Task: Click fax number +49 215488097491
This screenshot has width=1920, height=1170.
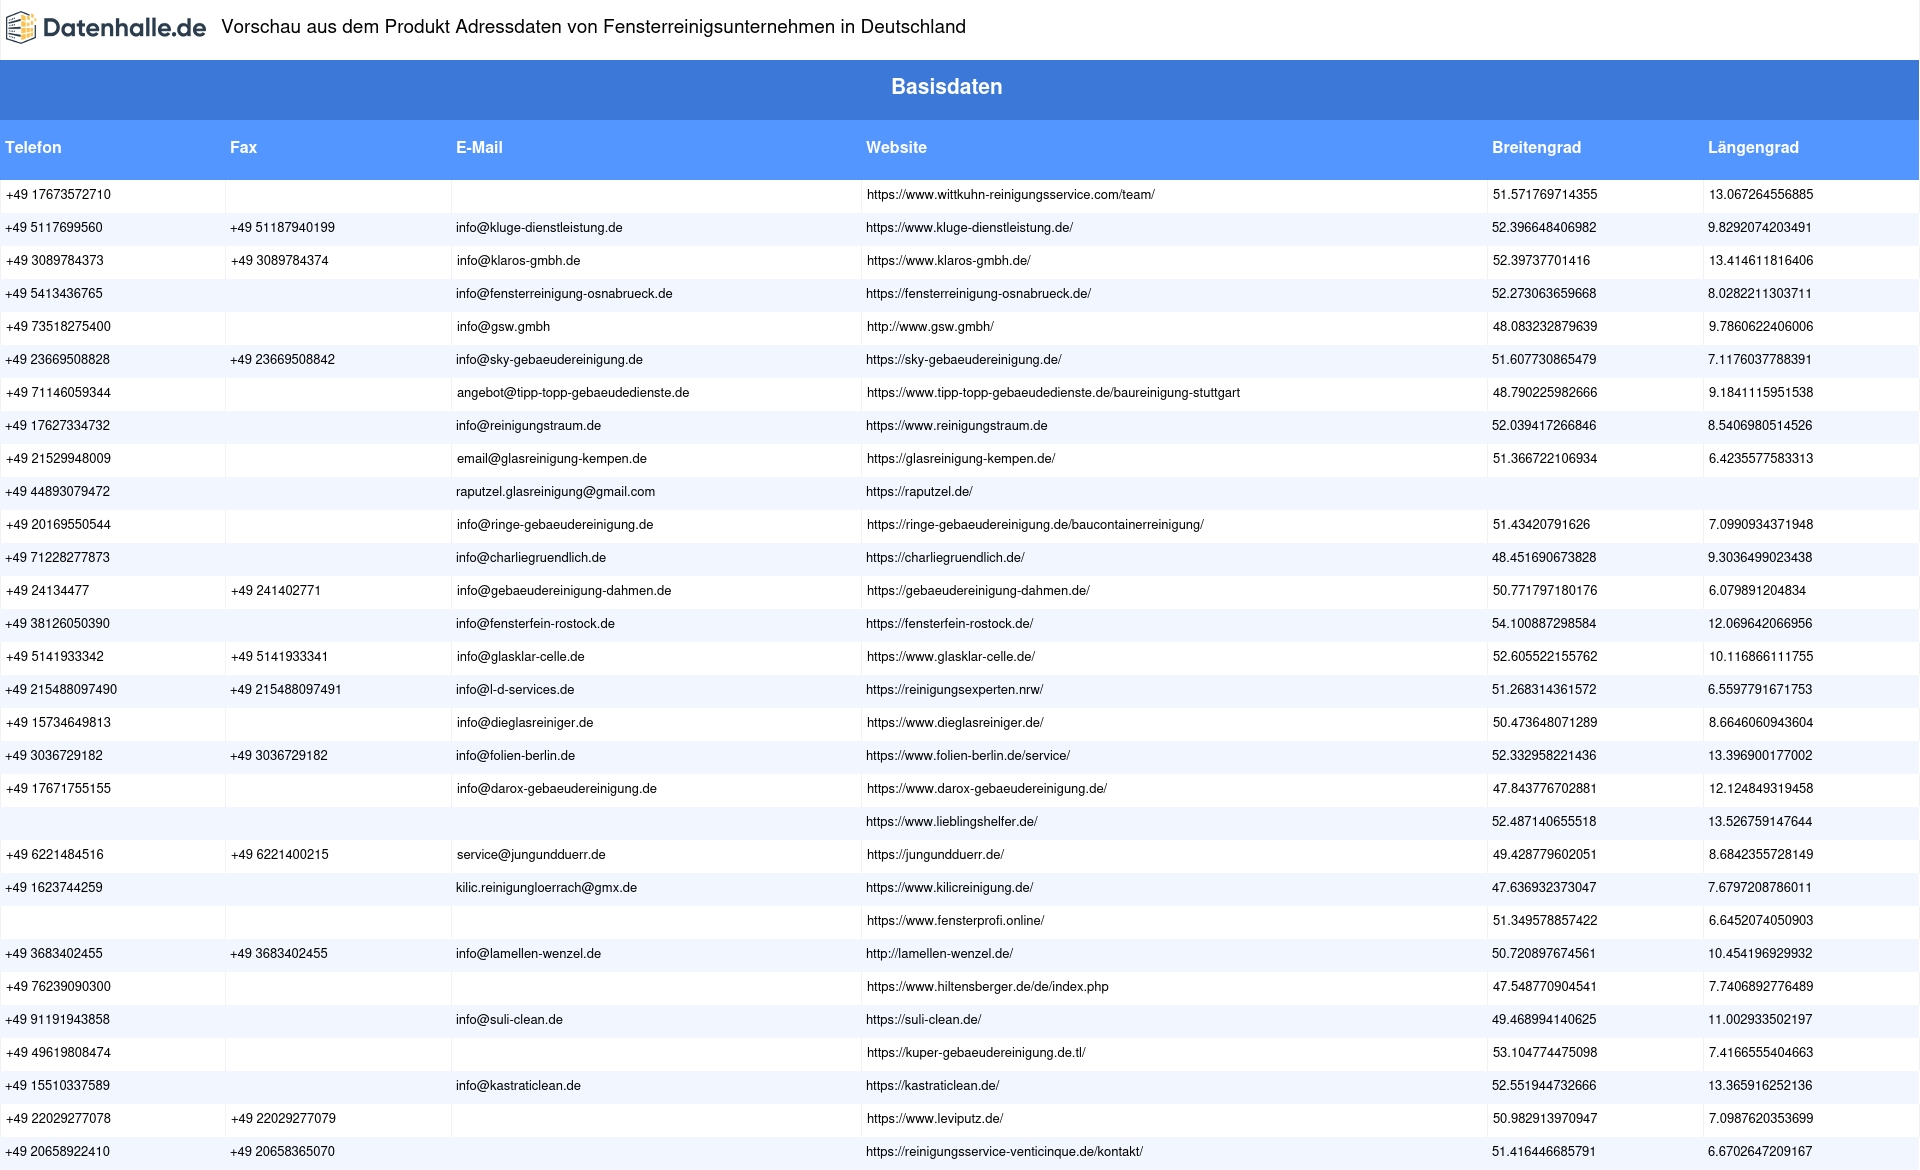Action: tap(286, 690)
